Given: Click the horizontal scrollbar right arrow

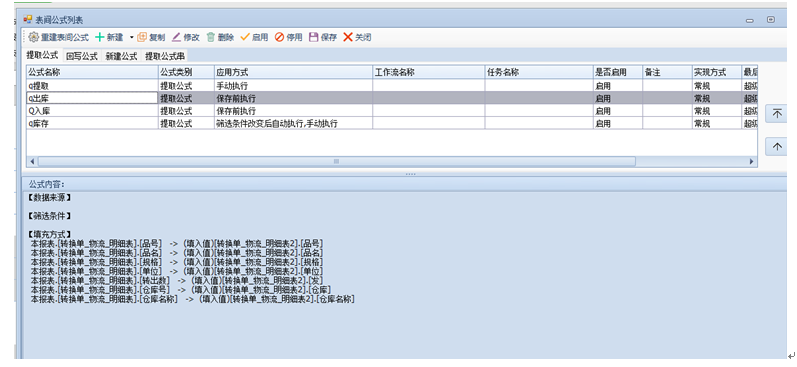Looking at the screenshot, I should point(752,161).
